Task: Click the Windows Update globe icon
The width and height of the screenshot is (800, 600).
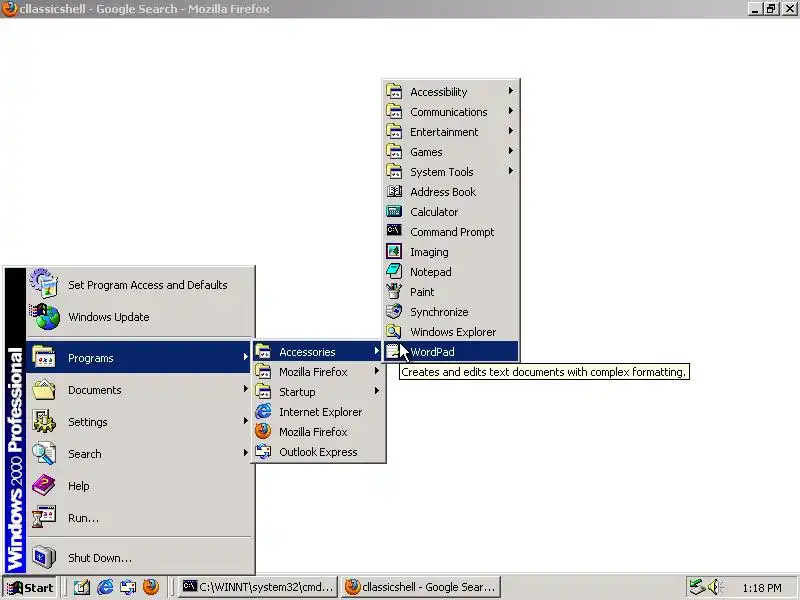Action: click(x=44, y=316)
